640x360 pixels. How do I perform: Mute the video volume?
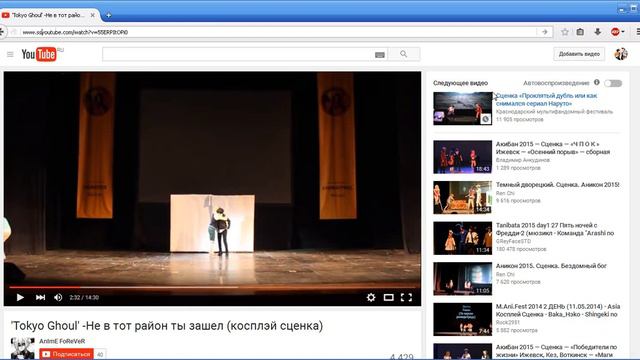point(58,297)
